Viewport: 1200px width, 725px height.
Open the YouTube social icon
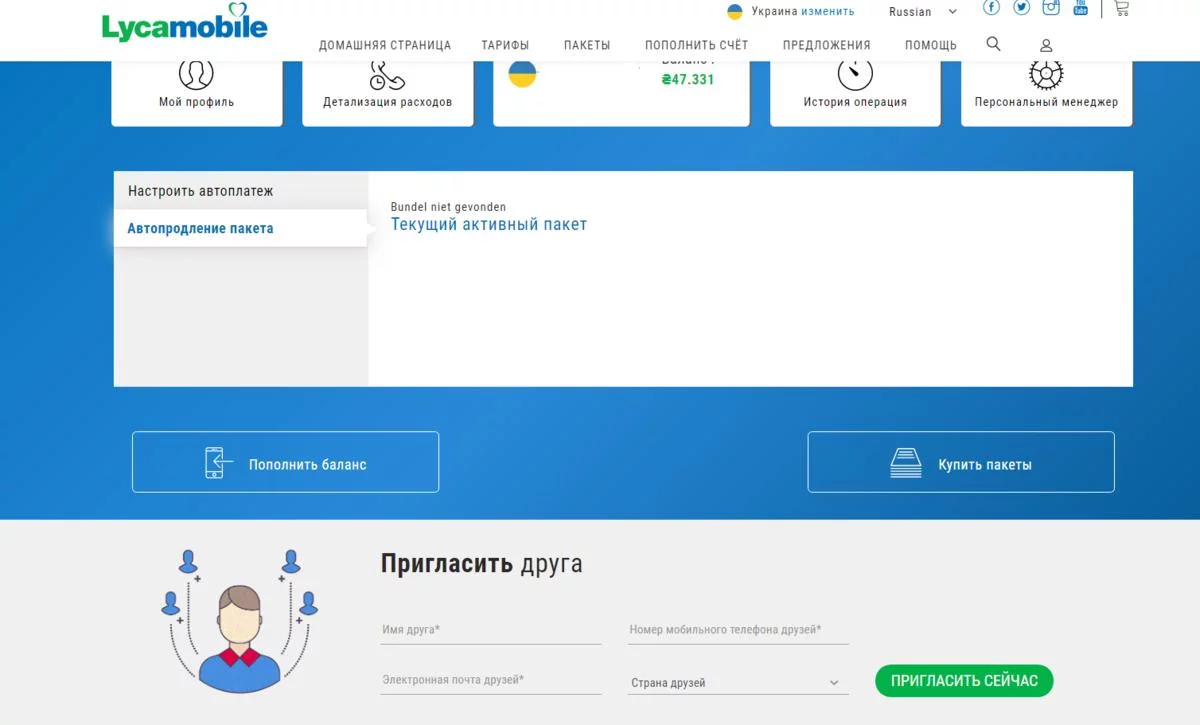tap(1081, 8)
